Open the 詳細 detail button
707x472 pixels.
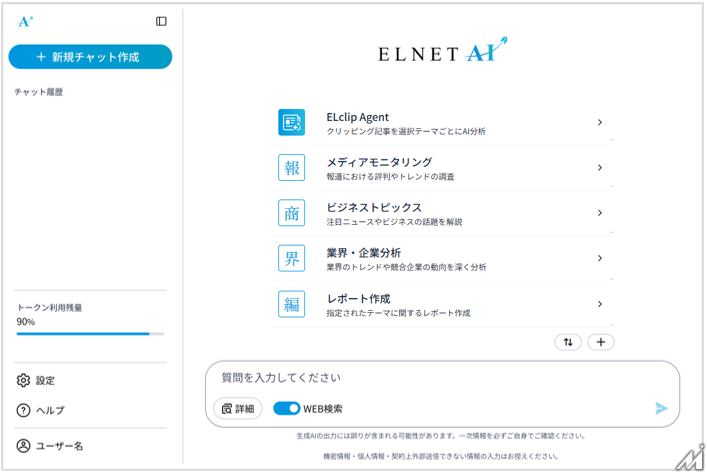(x=238, y=408)
